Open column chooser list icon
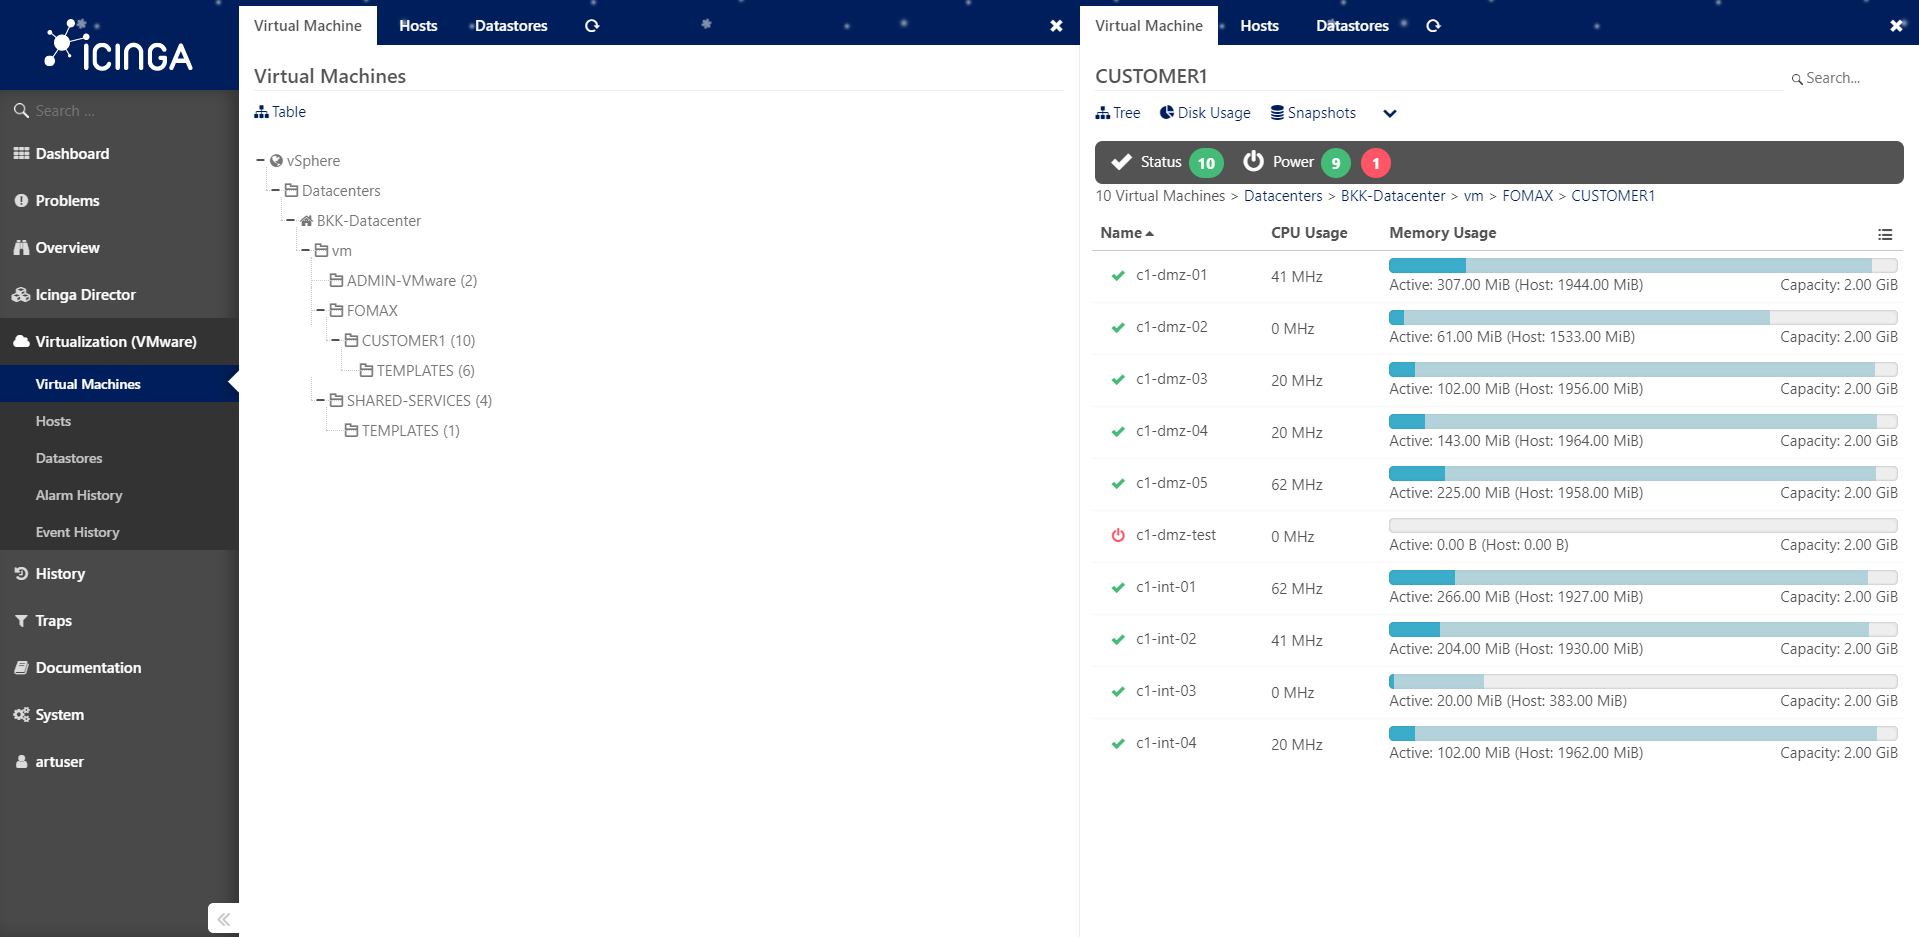The width and height of the screenshot is (1919, 937). (1885, 235)
